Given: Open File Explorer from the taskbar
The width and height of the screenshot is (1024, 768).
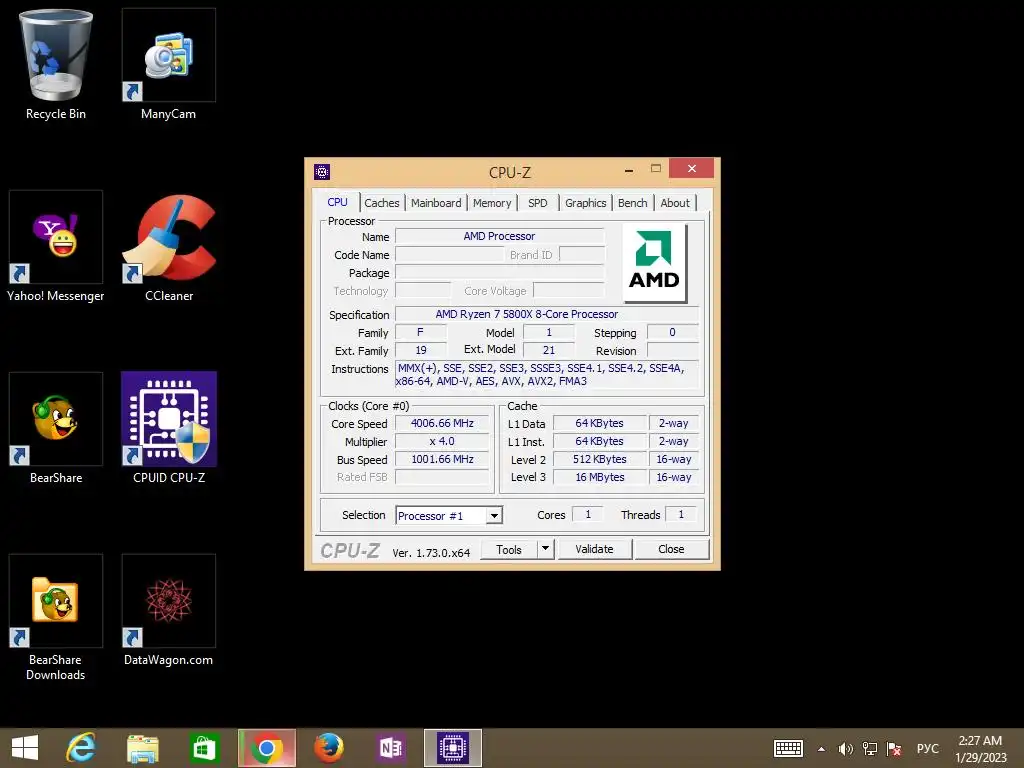Looking at the screenshot, I should coord(143,748).
